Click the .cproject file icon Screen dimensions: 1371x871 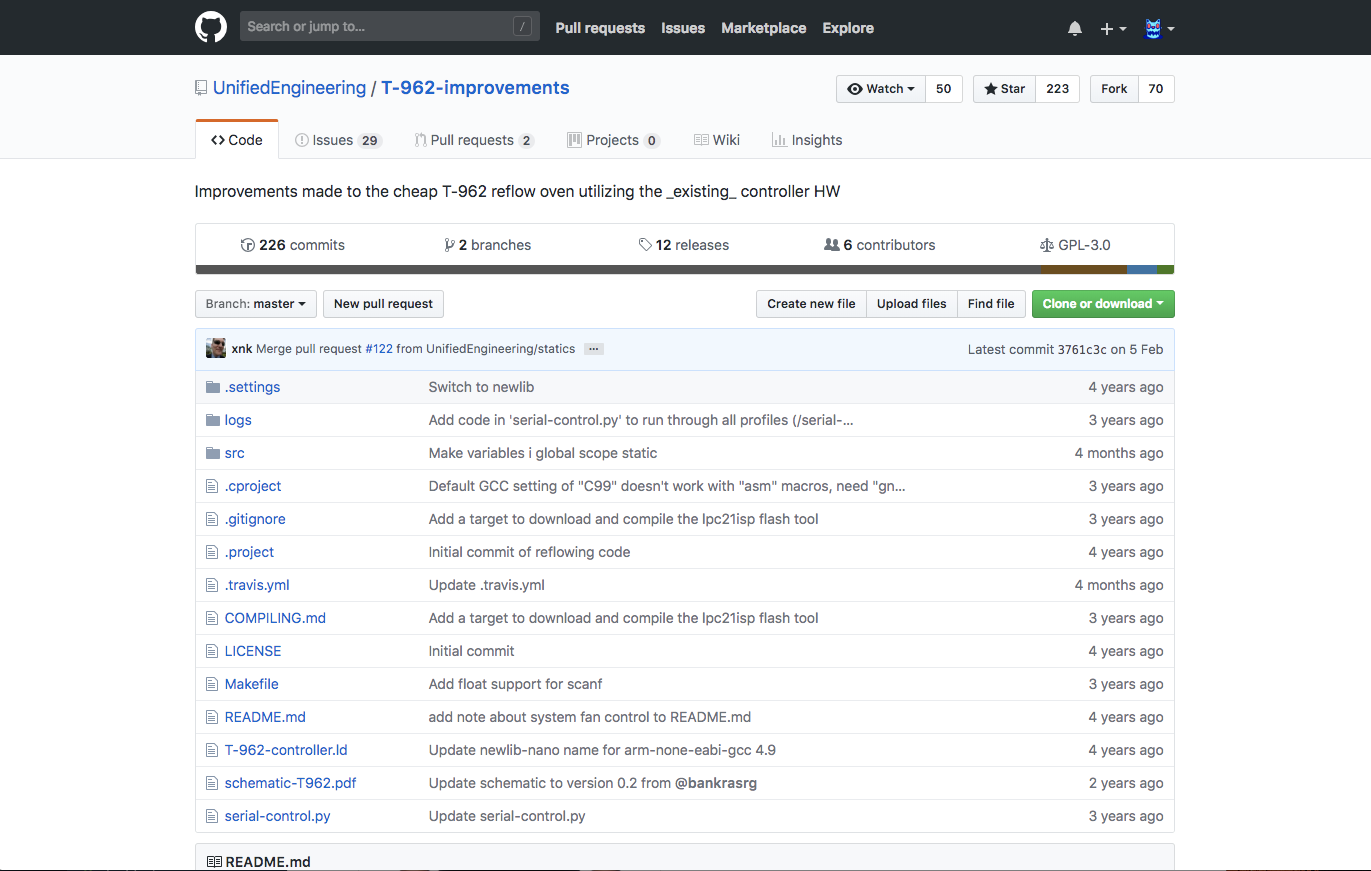pos(211,486)
